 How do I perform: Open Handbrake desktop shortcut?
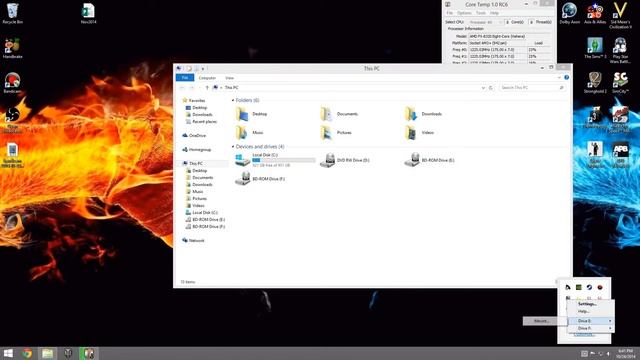click(12, 48)
